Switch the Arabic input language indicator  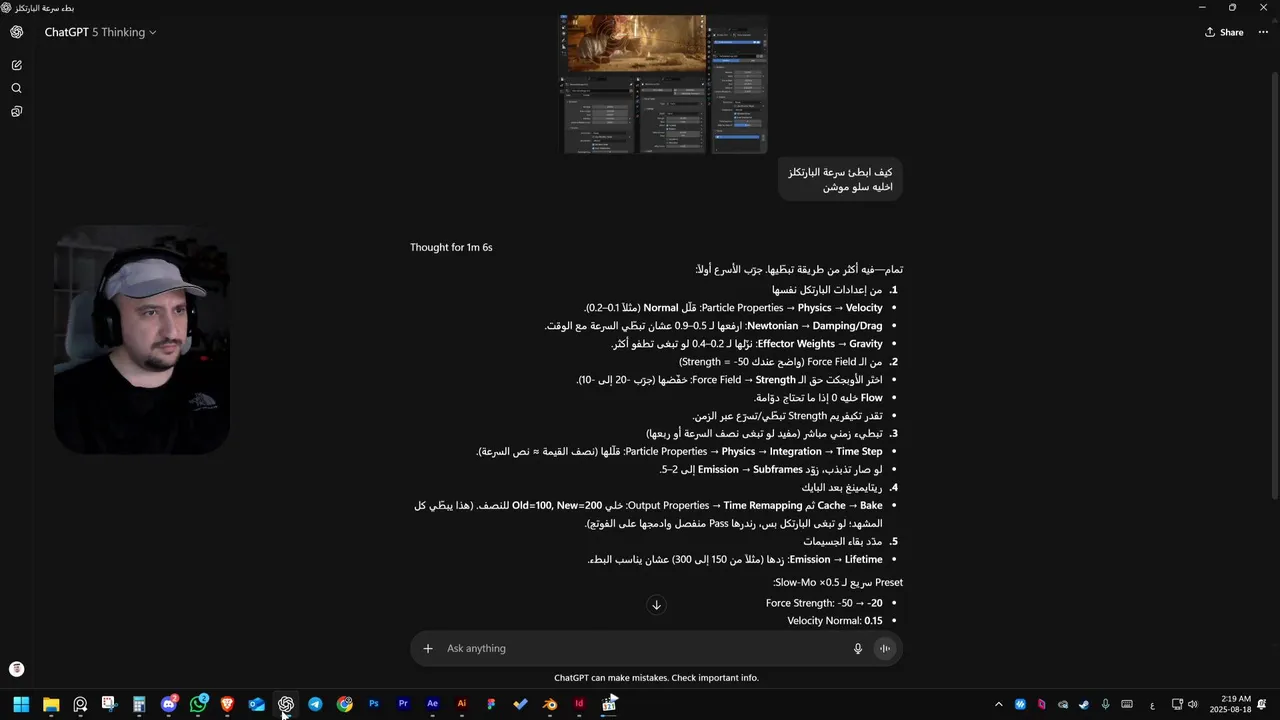pos(1152,704)
